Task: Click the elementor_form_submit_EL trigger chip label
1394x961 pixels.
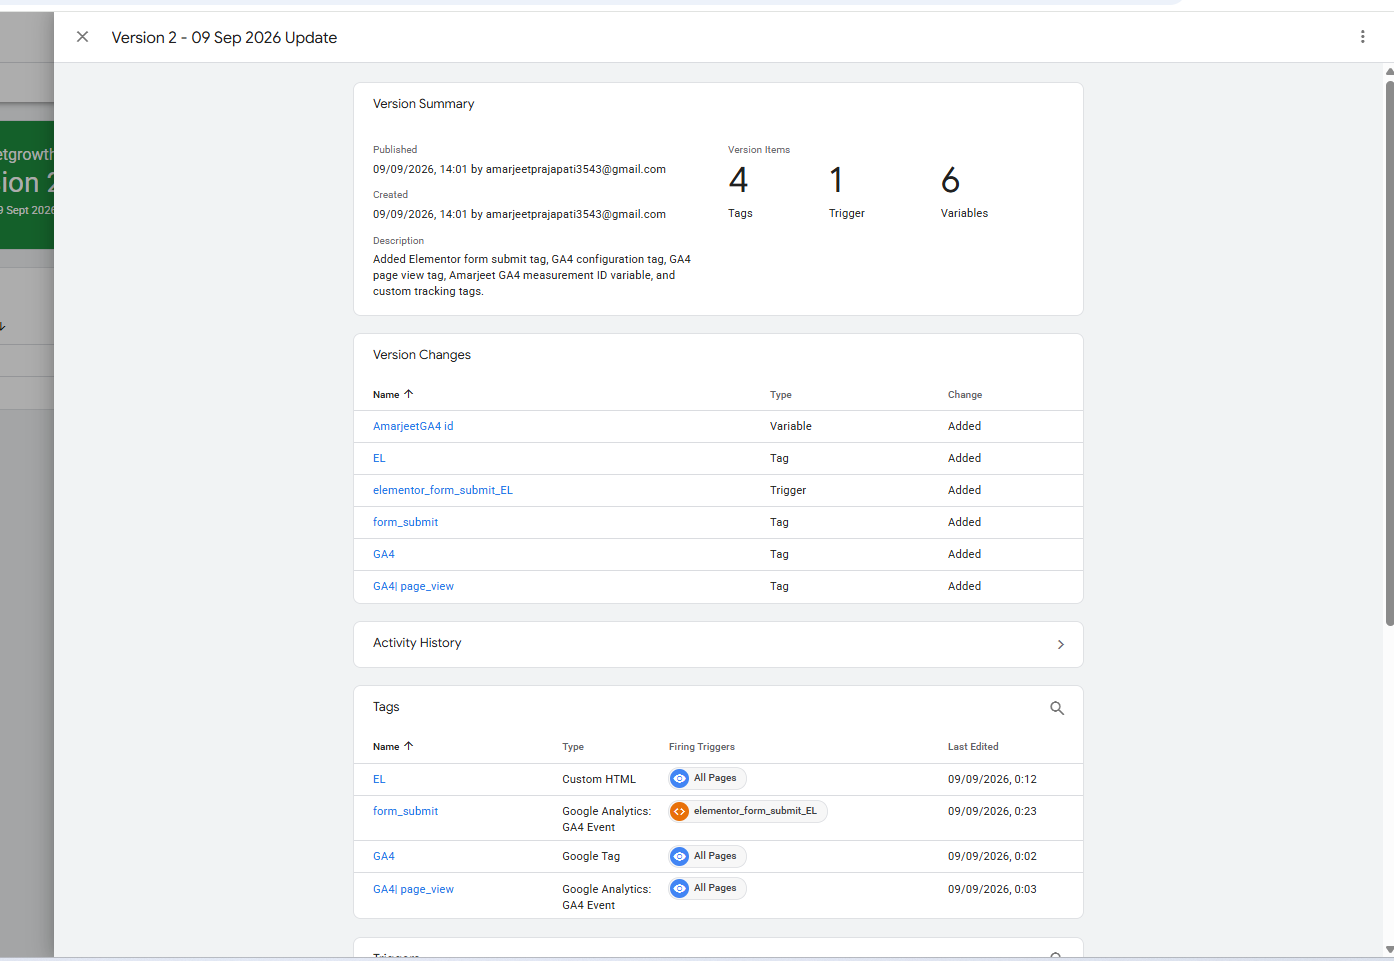Action: click(x=755, y=811)
